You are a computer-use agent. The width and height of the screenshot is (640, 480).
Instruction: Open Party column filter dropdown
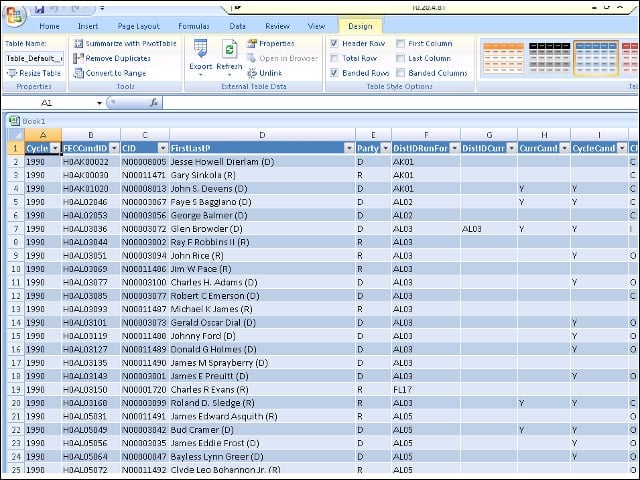coord(385,148)
